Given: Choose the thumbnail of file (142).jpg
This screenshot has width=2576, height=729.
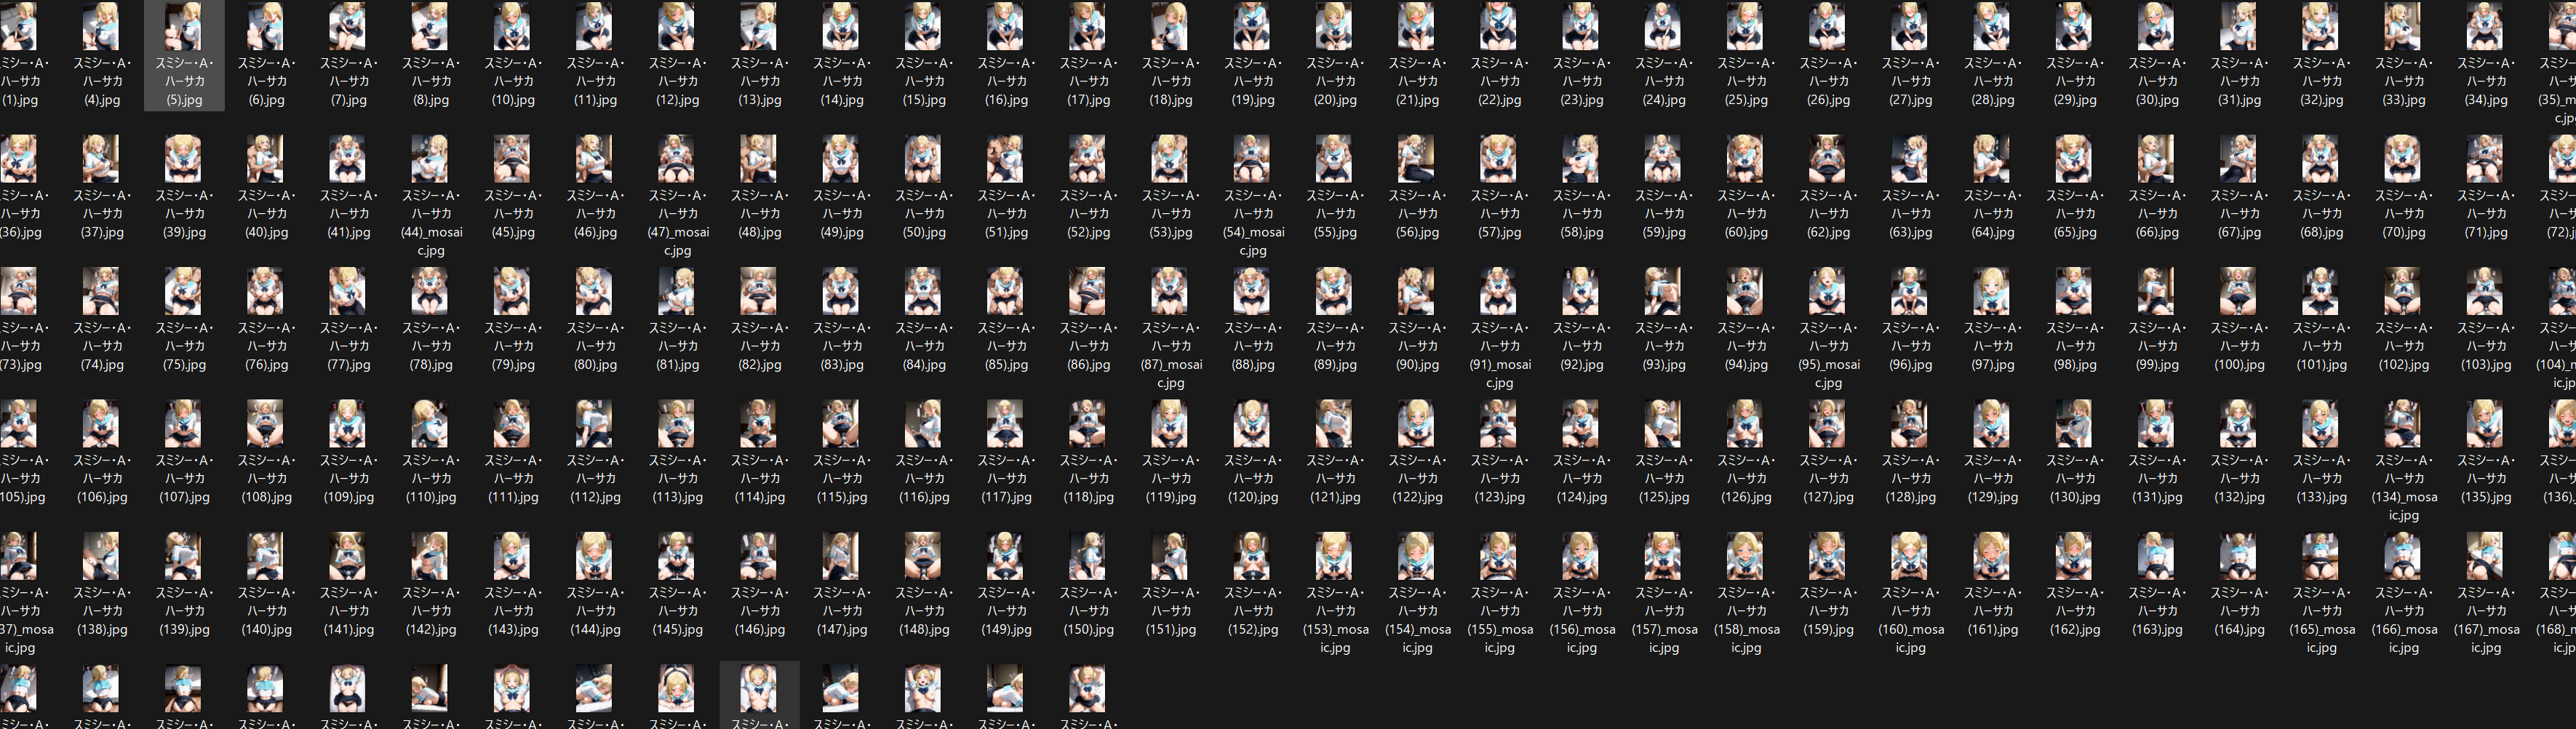Looking at the screenshot, I should pyautogui.click(x=431, y=556).
